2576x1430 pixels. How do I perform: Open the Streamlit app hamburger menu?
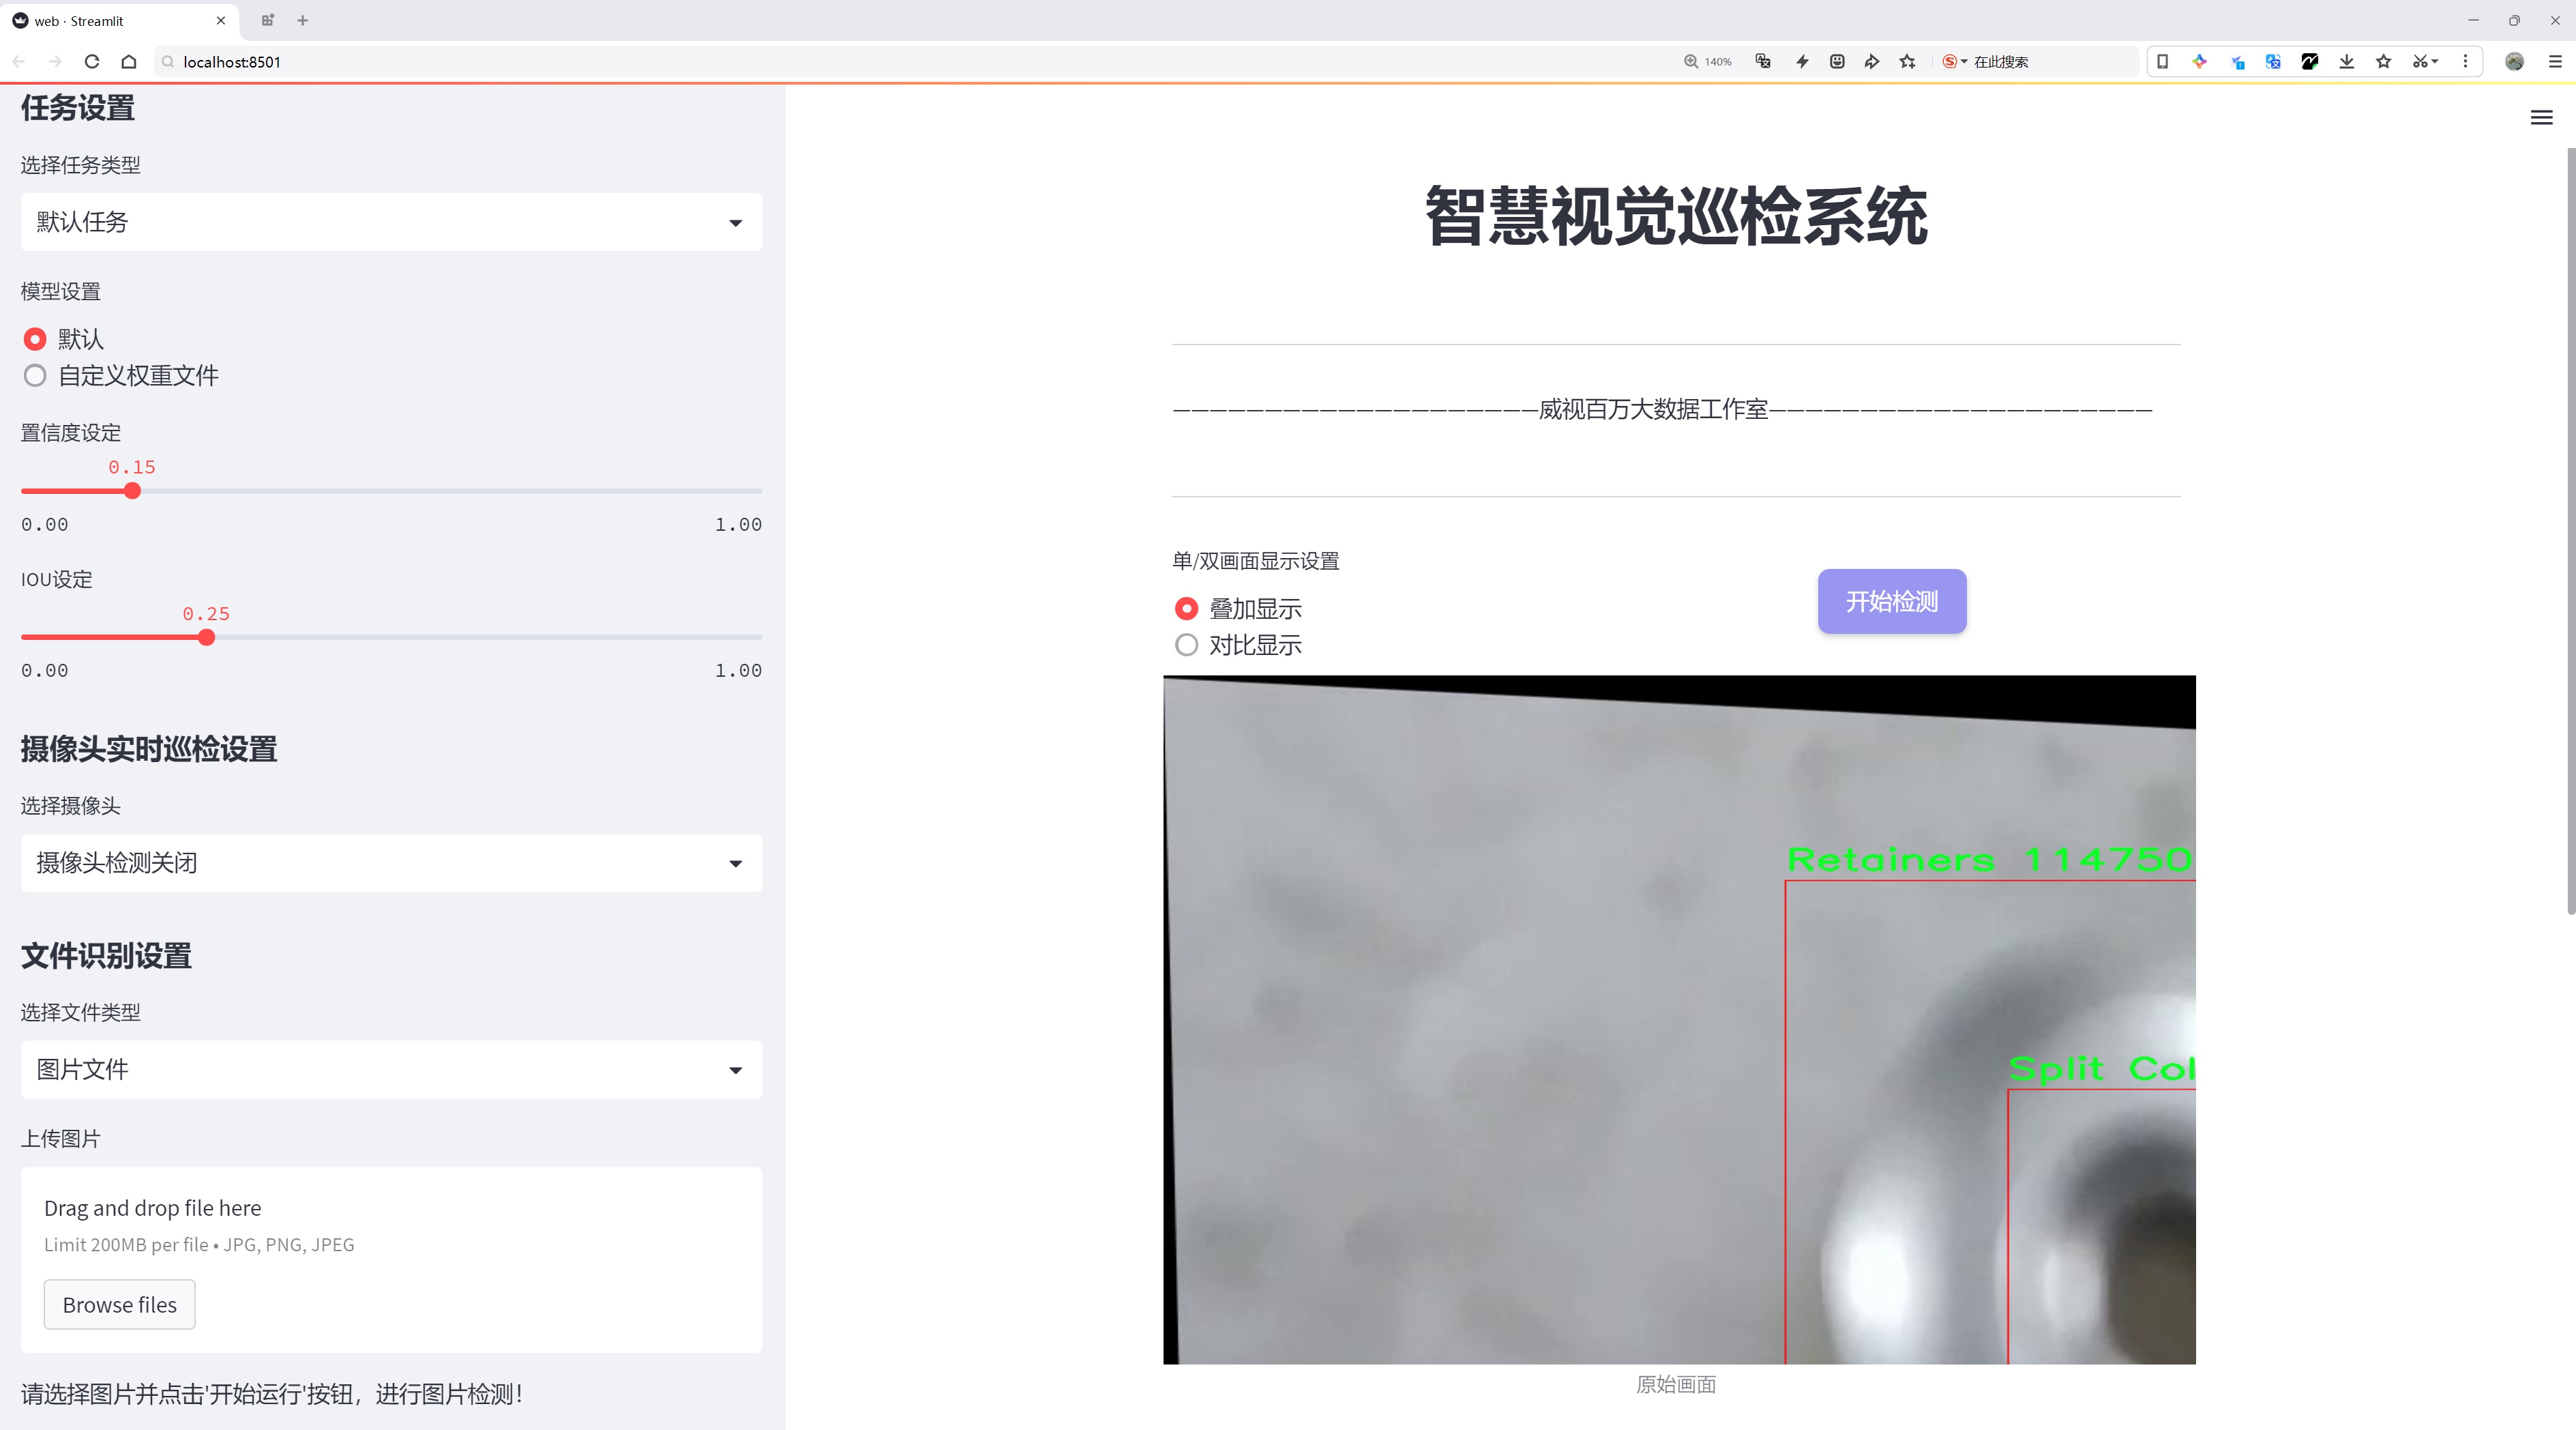click(x=2541, y=118)
